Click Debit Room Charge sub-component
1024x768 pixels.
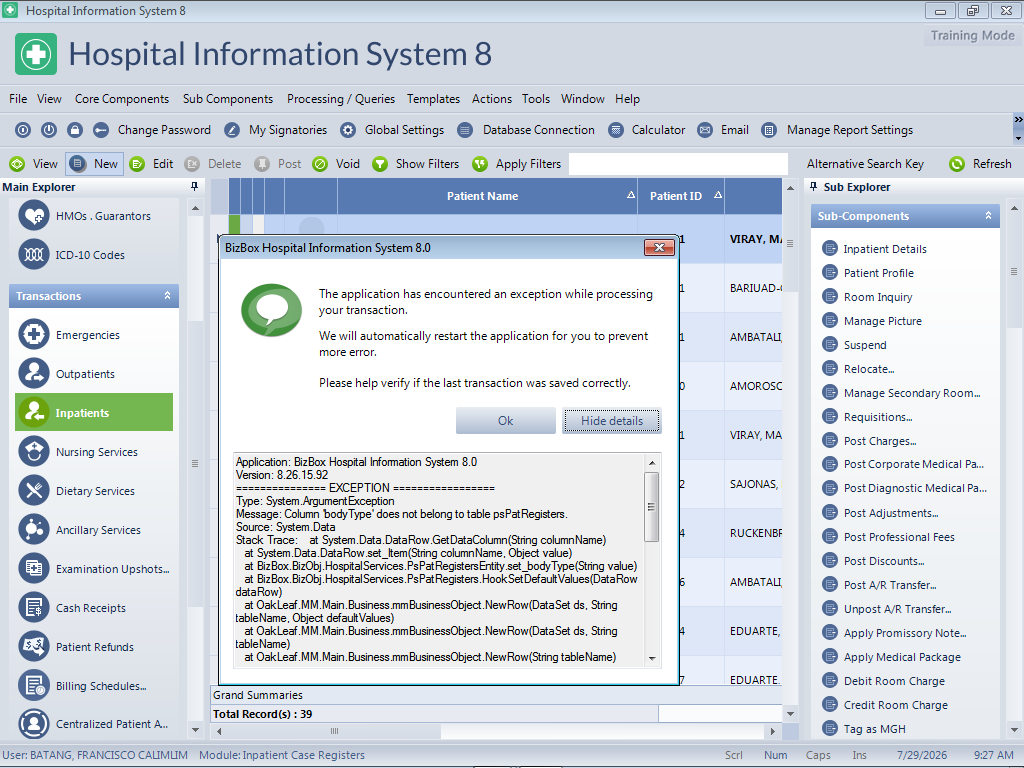coord(894,681)
